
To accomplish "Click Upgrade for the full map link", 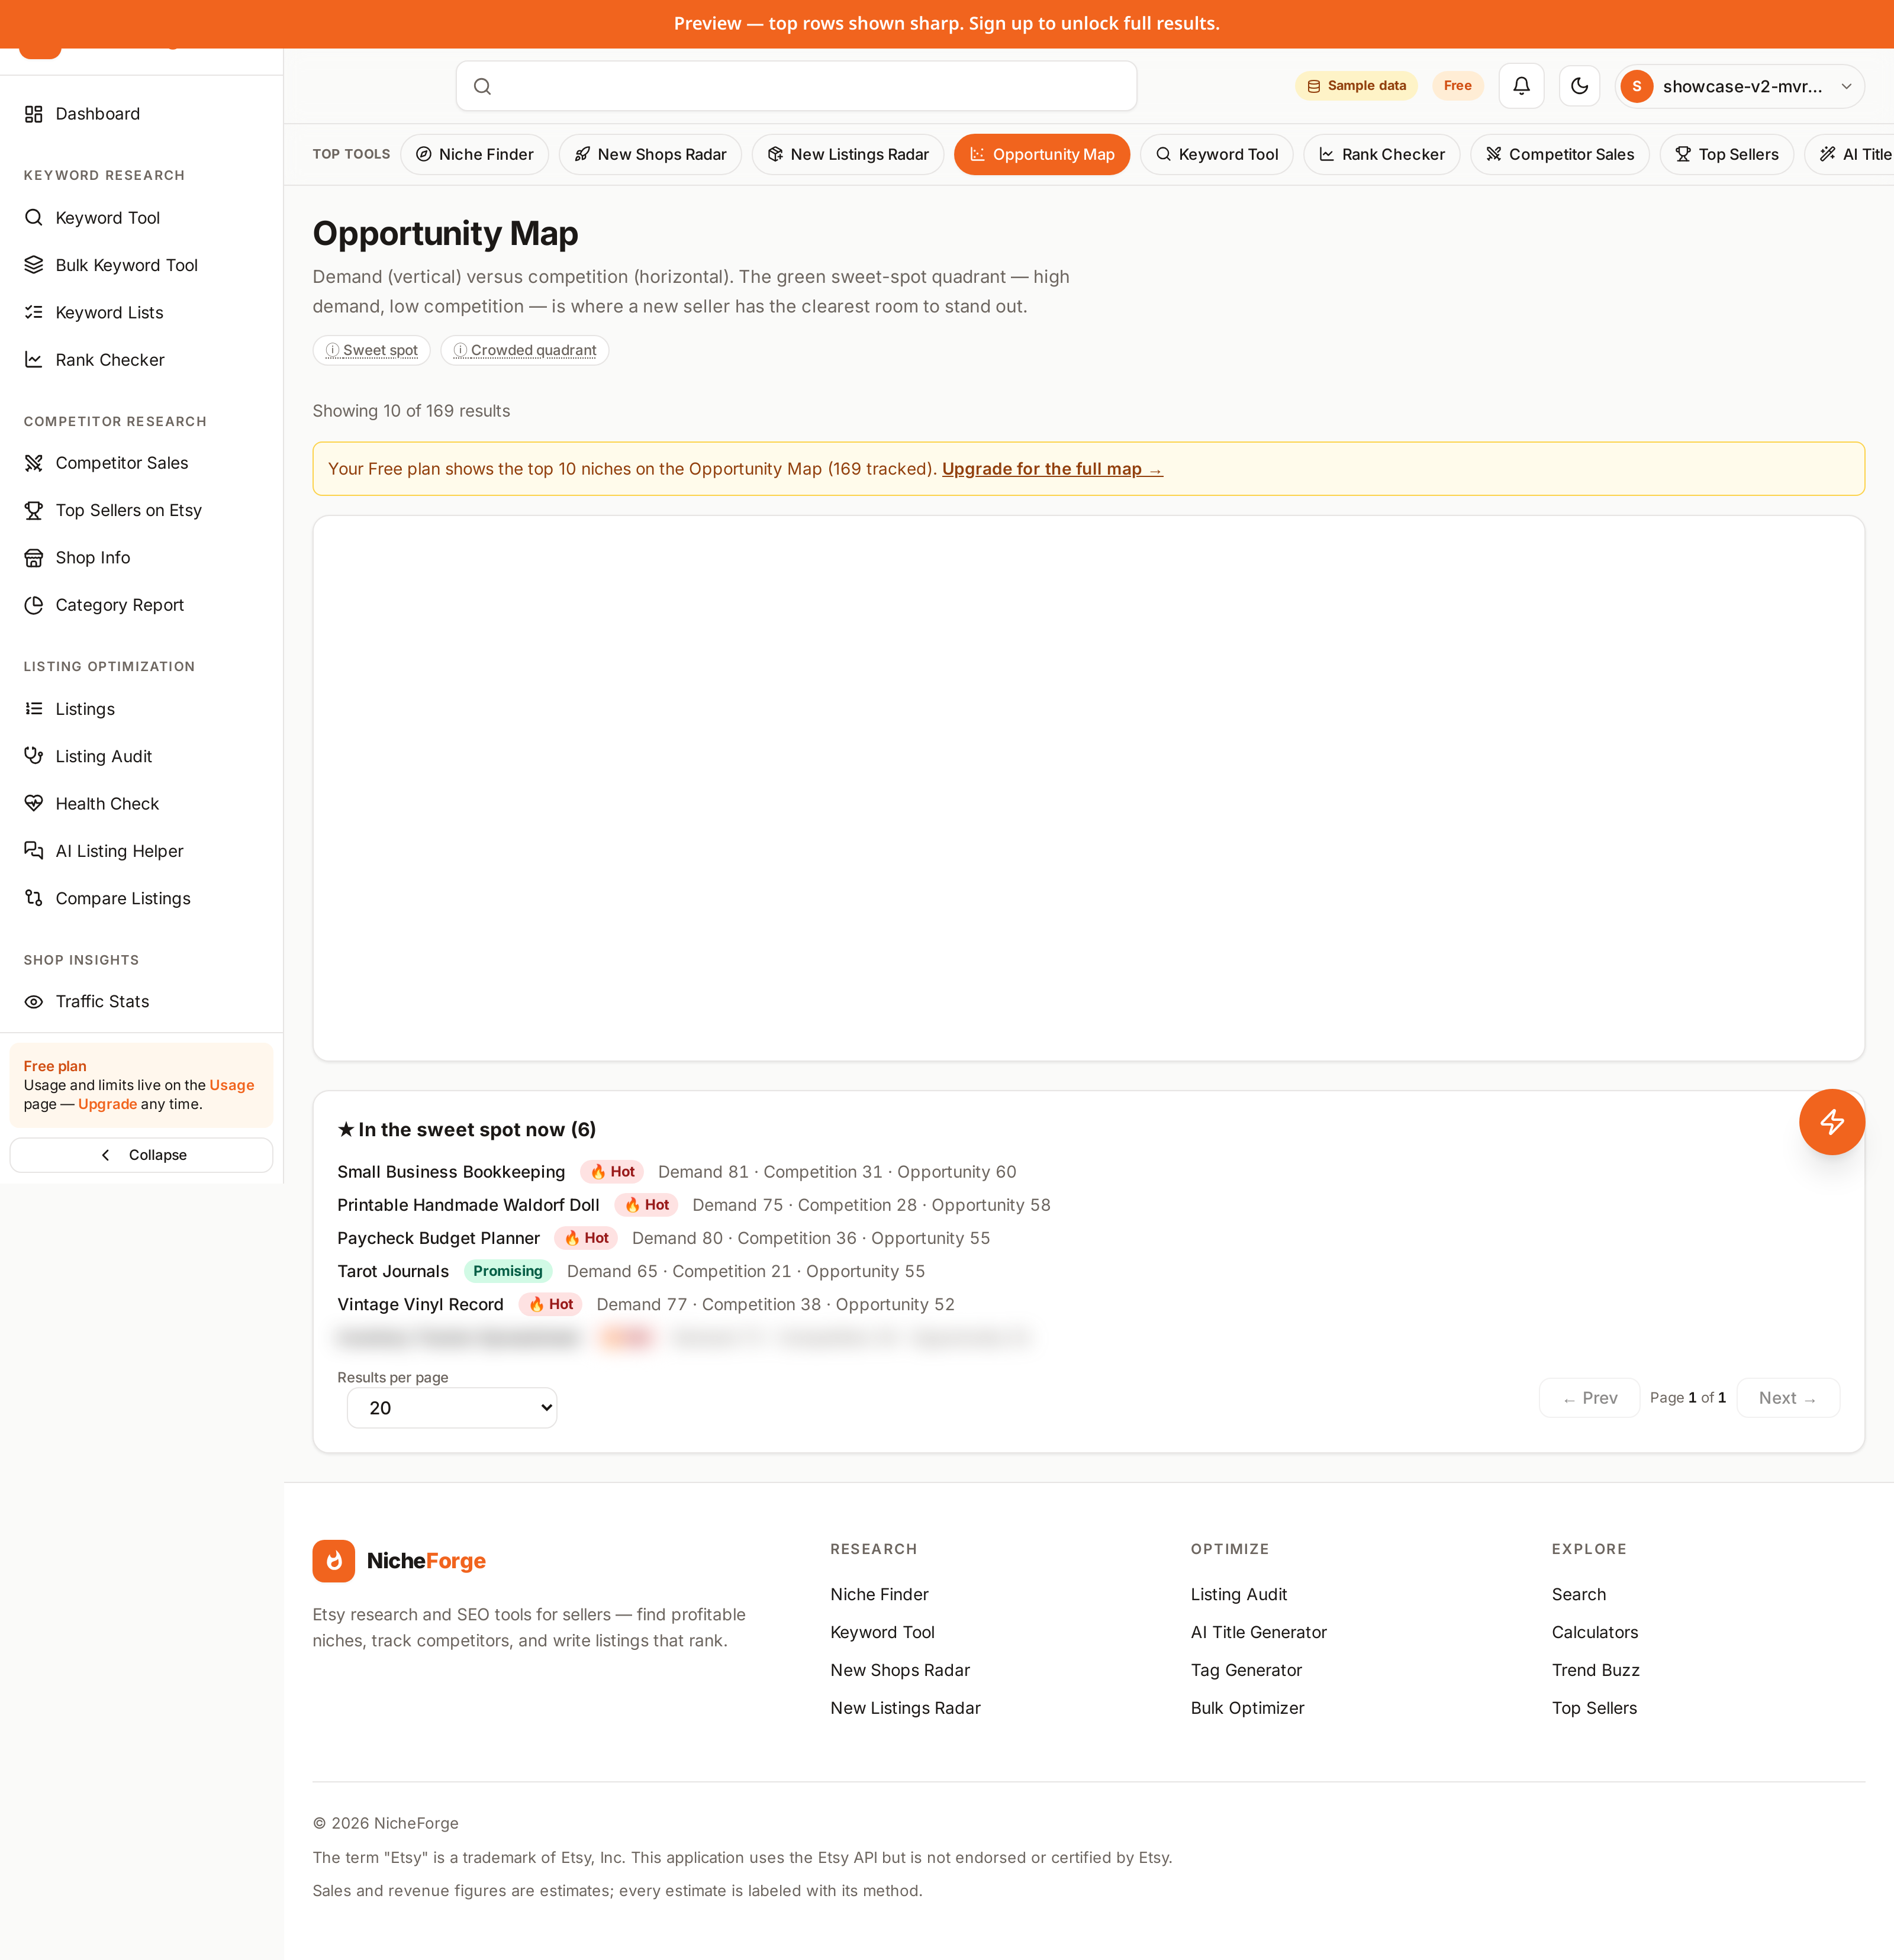I will pos(1052,469).
